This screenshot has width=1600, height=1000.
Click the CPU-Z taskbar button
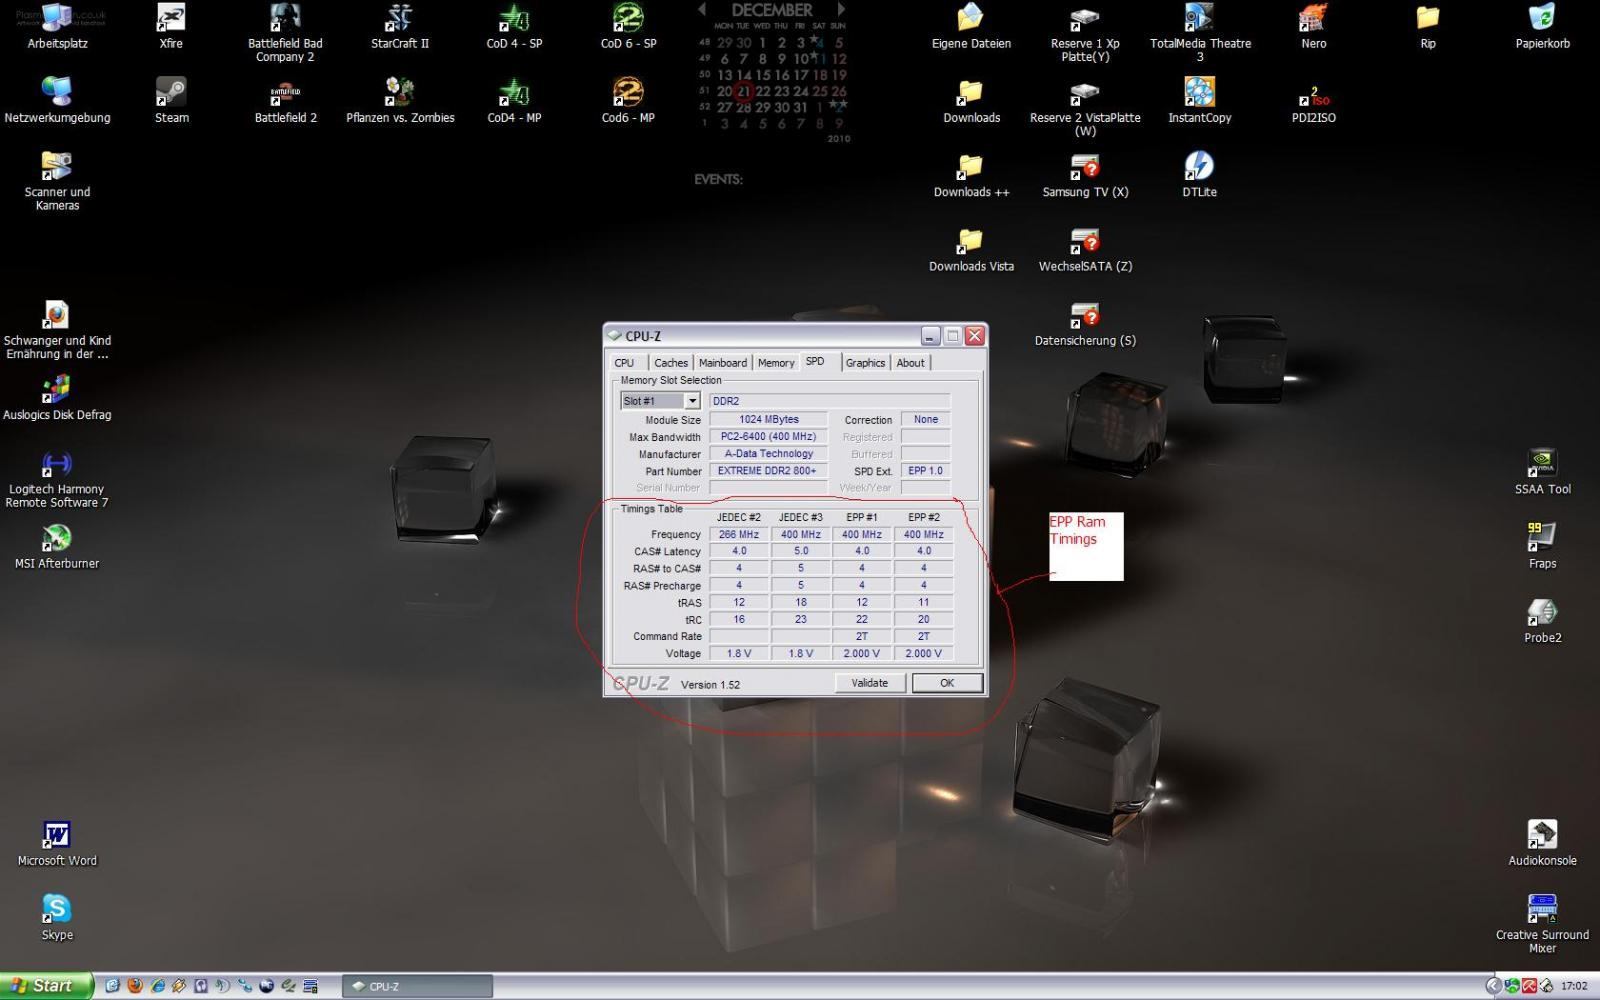click(x=417, y=986)
